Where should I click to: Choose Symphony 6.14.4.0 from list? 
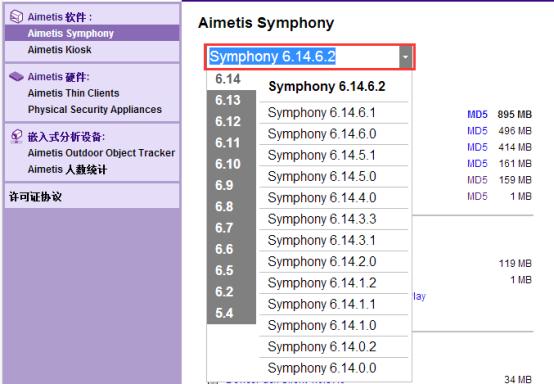(x=334, y=198)
